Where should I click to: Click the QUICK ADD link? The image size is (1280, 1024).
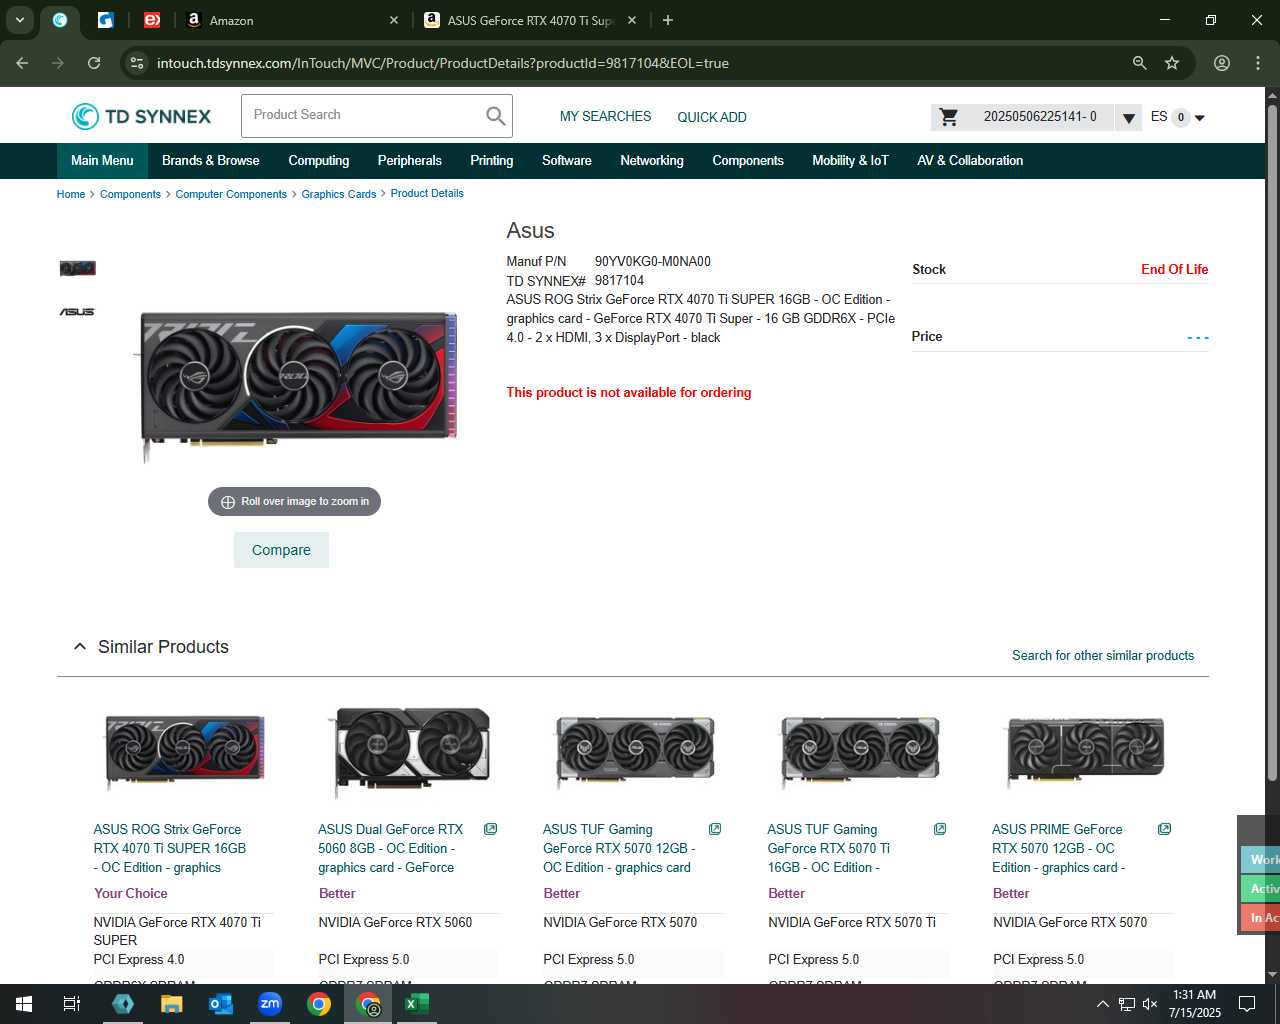pyautogui.click(x=712, y=117)
